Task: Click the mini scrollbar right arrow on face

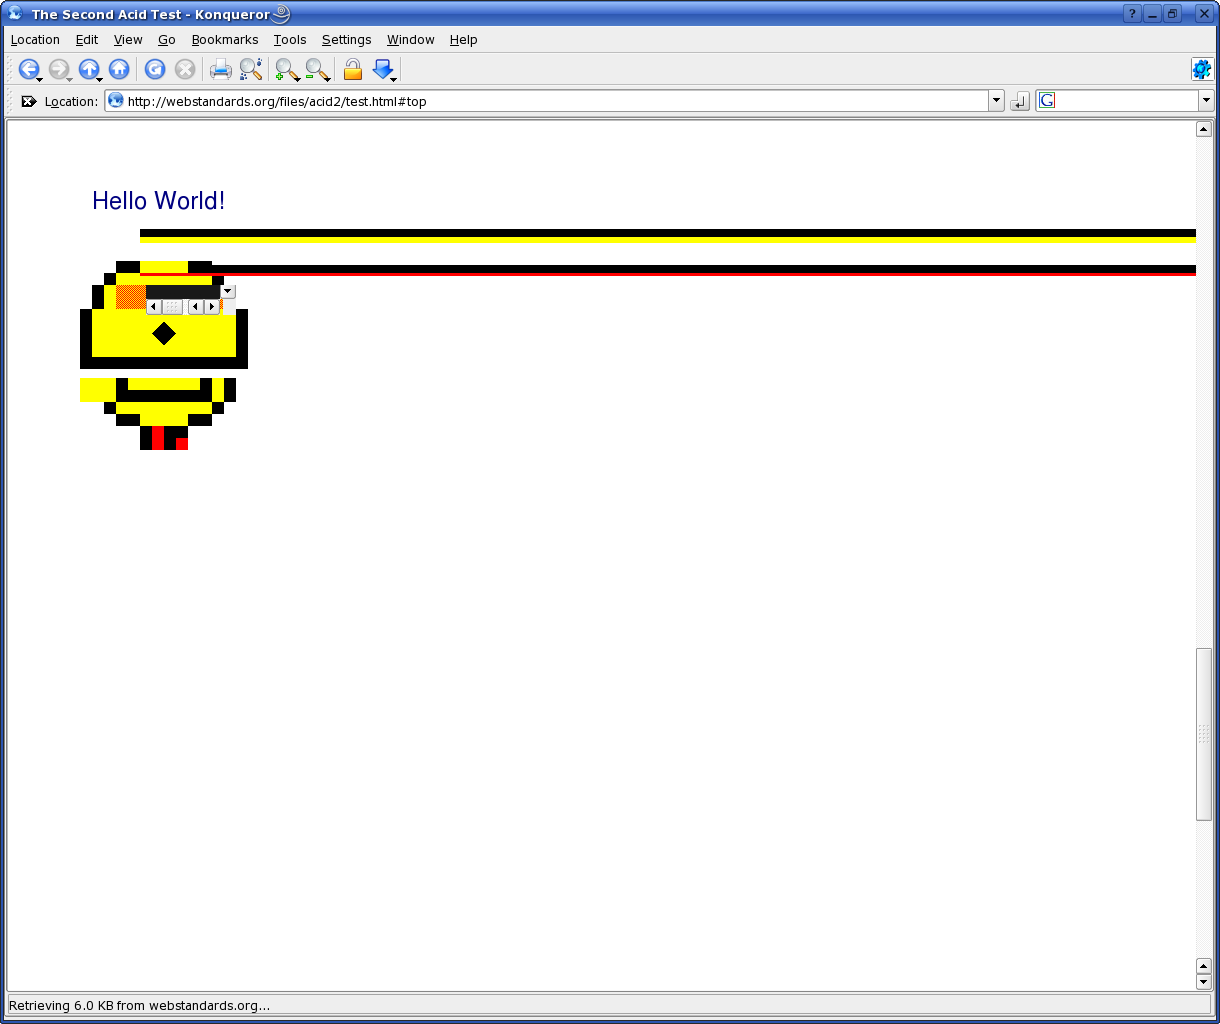Action: [211, 307]
